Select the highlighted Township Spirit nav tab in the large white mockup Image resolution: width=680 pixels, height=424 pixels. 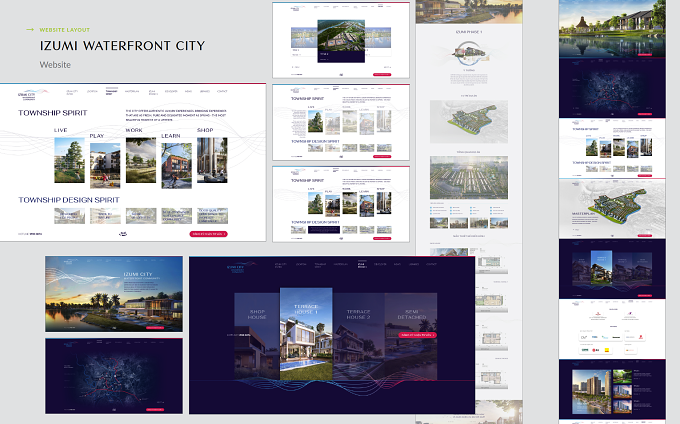(111, 92)
